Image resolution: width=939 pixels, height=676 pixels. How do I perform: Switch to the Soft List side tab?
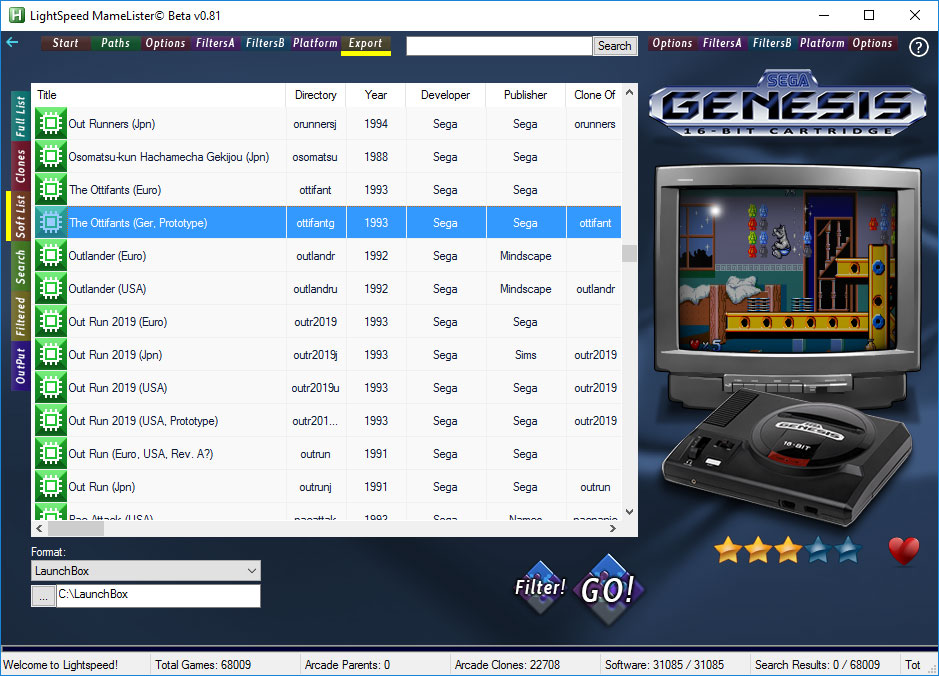20,216
